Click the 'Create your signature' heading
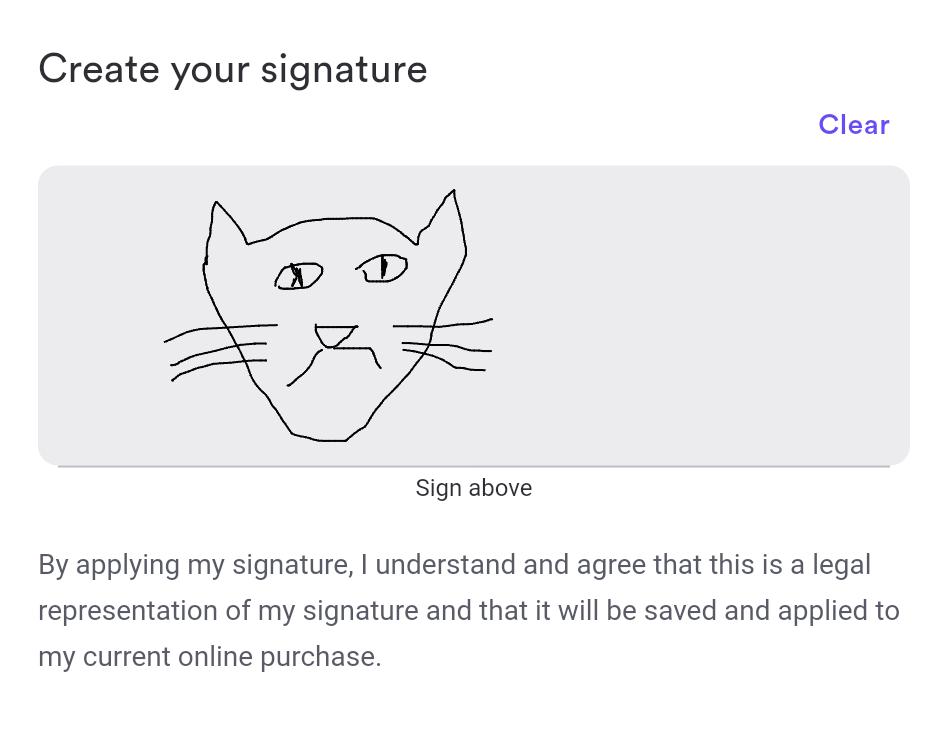Screen dimensions: 952x734 point(232,69)
